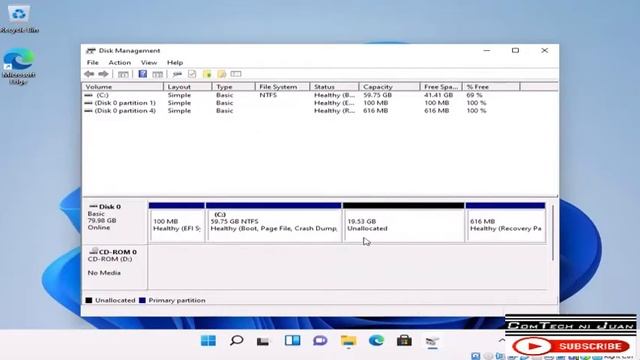Sort by the Capacity column header

pyautogui.click(x=389, y=87)
